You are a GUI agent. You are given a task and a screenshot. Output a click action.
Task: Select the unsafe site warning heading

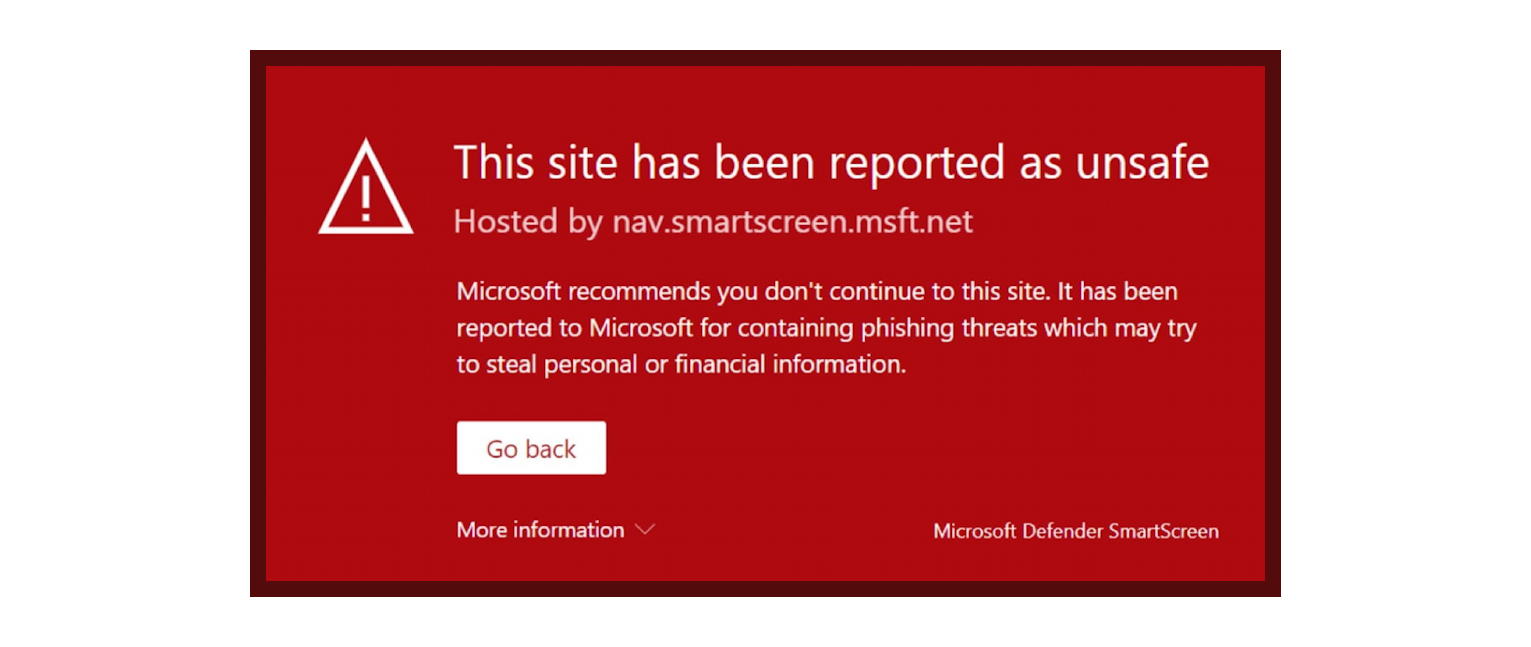point(833,163)
